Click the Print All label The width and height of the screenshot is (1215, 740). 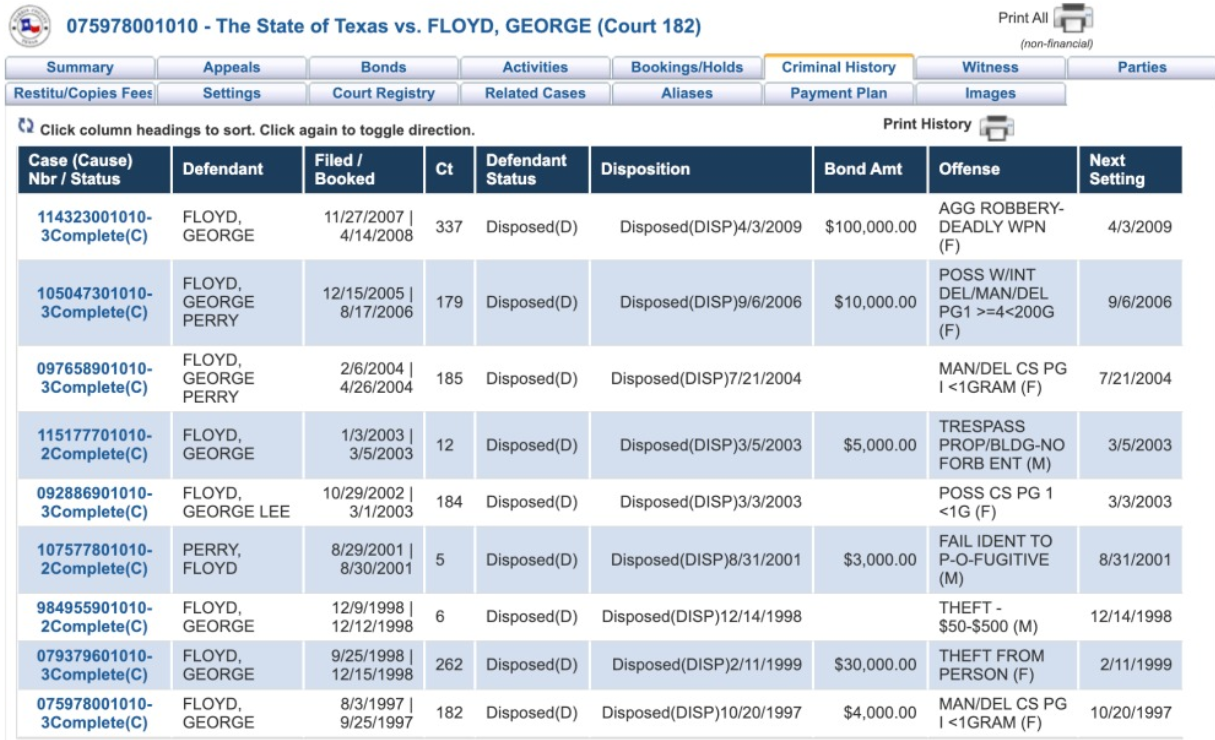pos(1022,18)
